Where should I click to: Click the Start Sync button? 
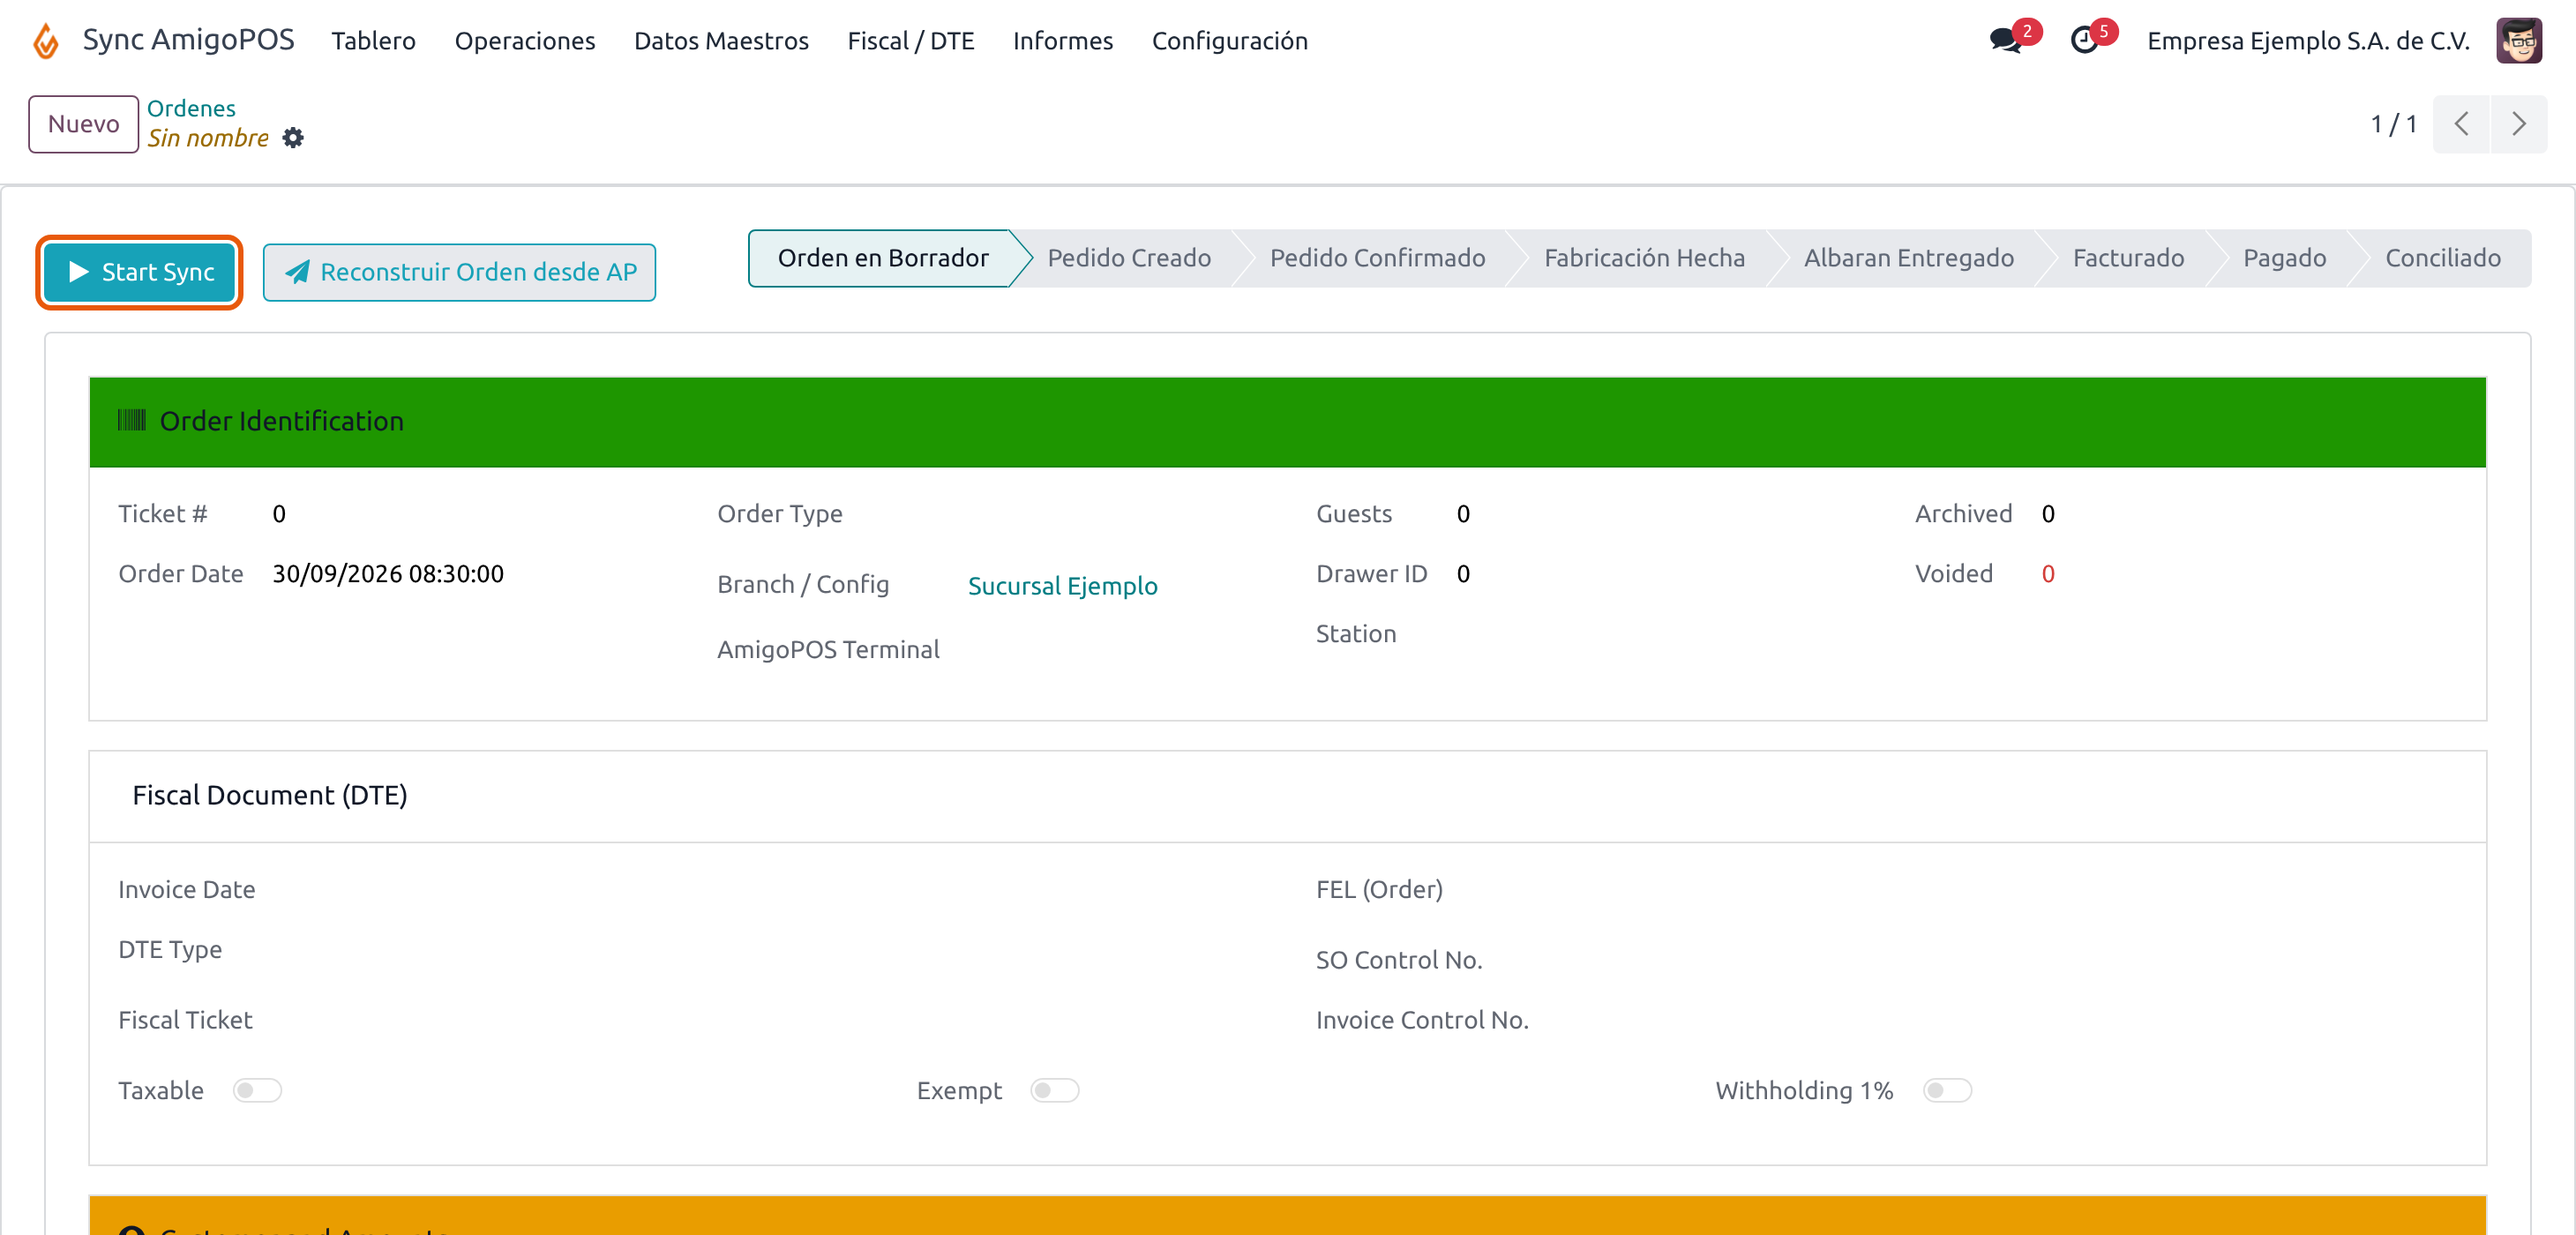tap(140, 272)
